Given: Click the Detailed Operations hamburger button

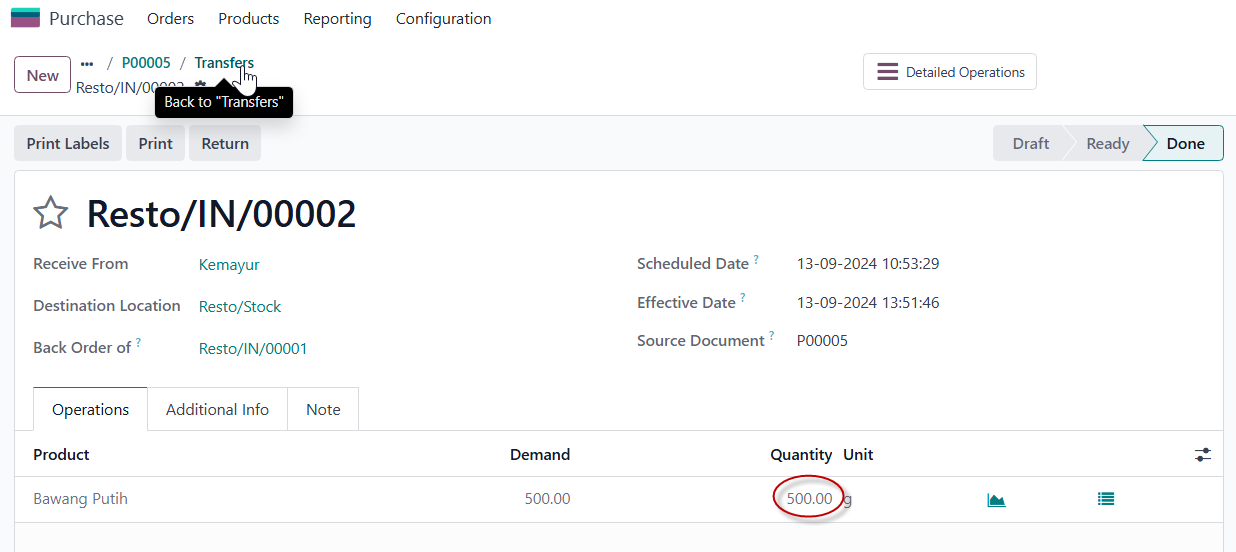Looking at the screenshot, I should pos(950,72).
